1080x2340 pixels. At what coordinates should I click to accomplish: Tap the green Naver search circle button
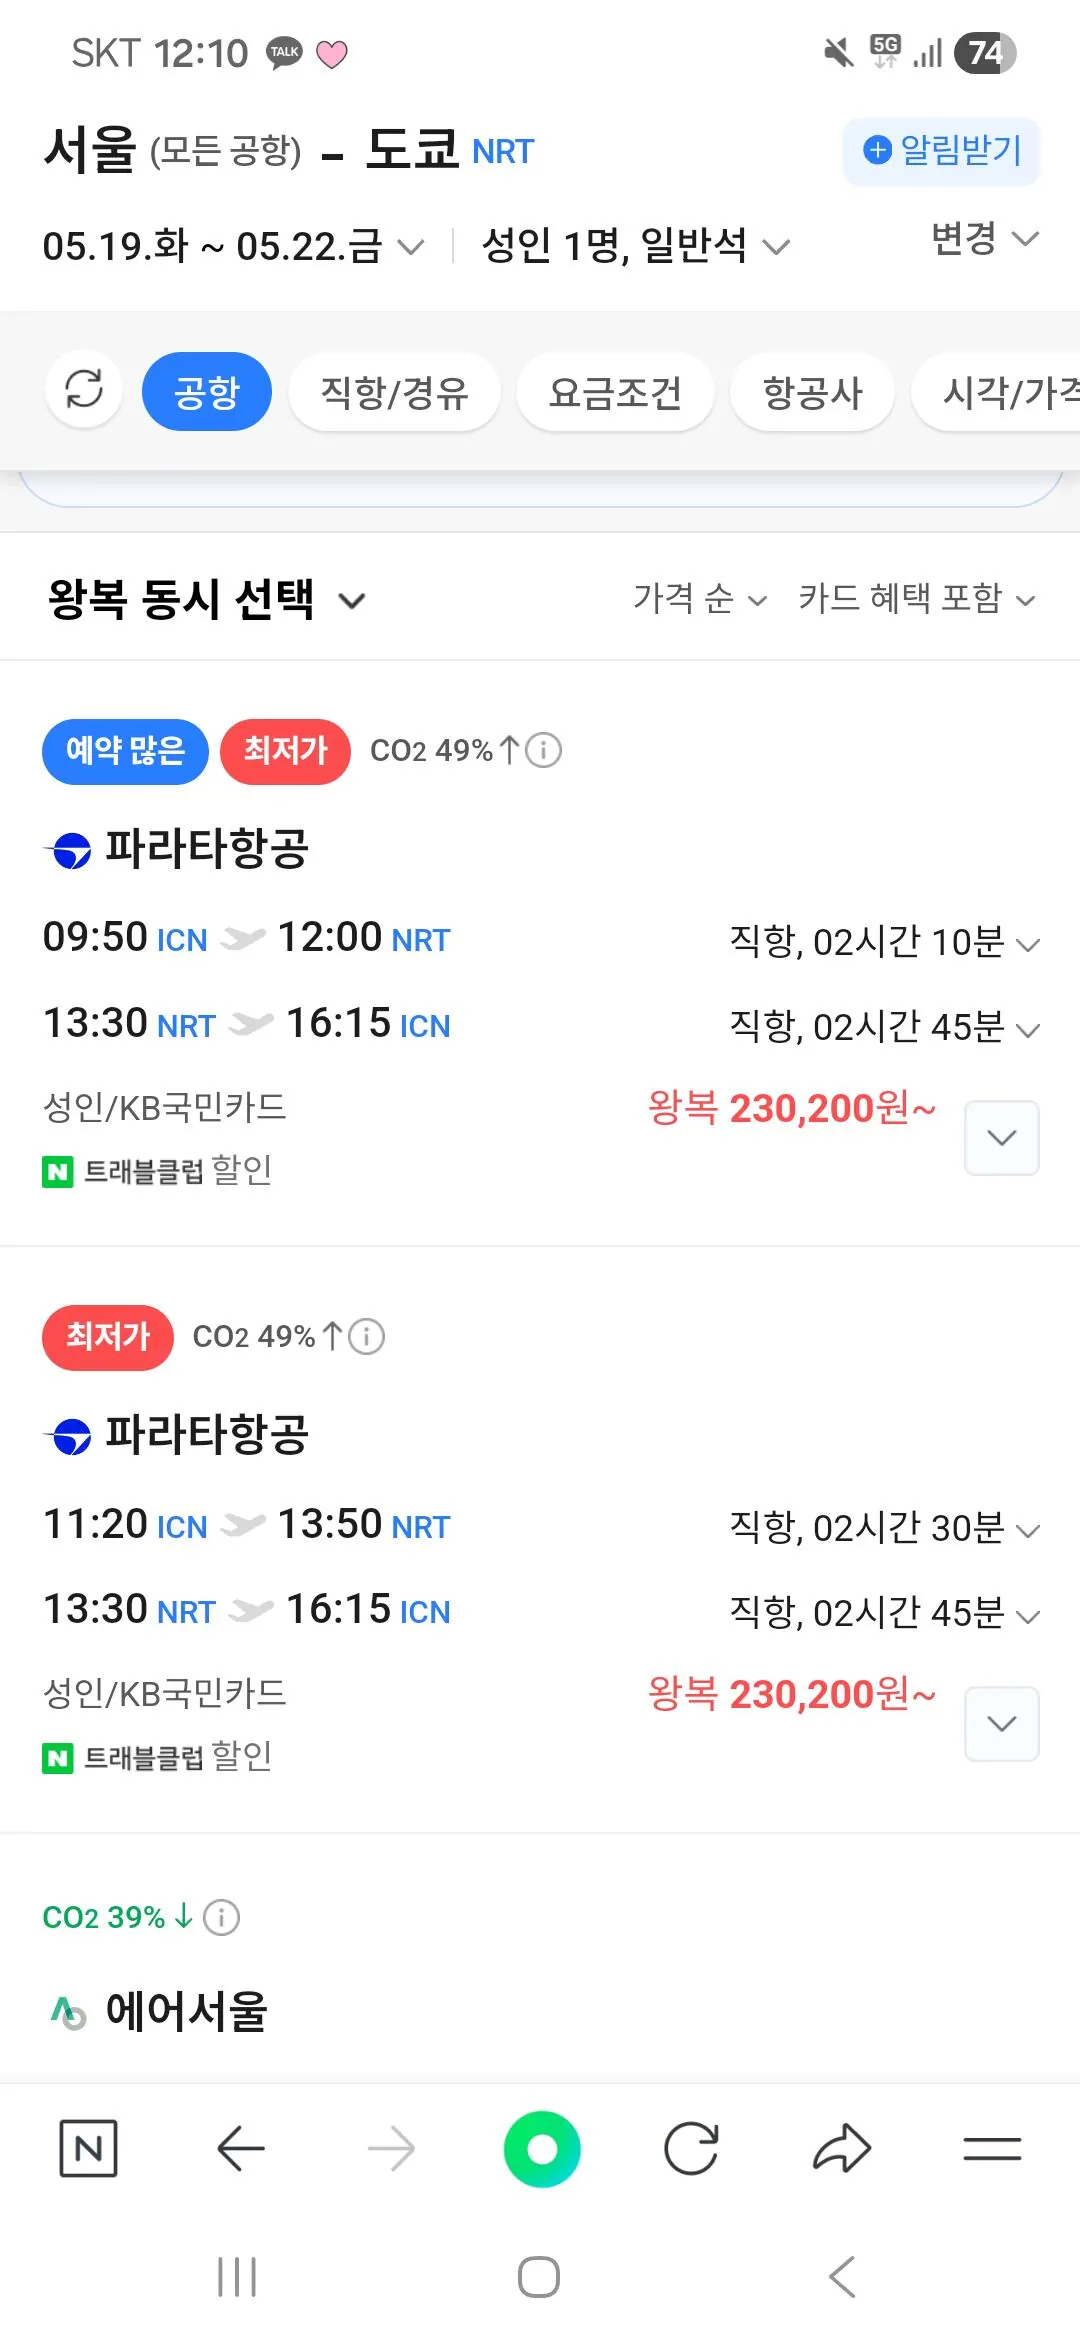[x=542, y=2148]
